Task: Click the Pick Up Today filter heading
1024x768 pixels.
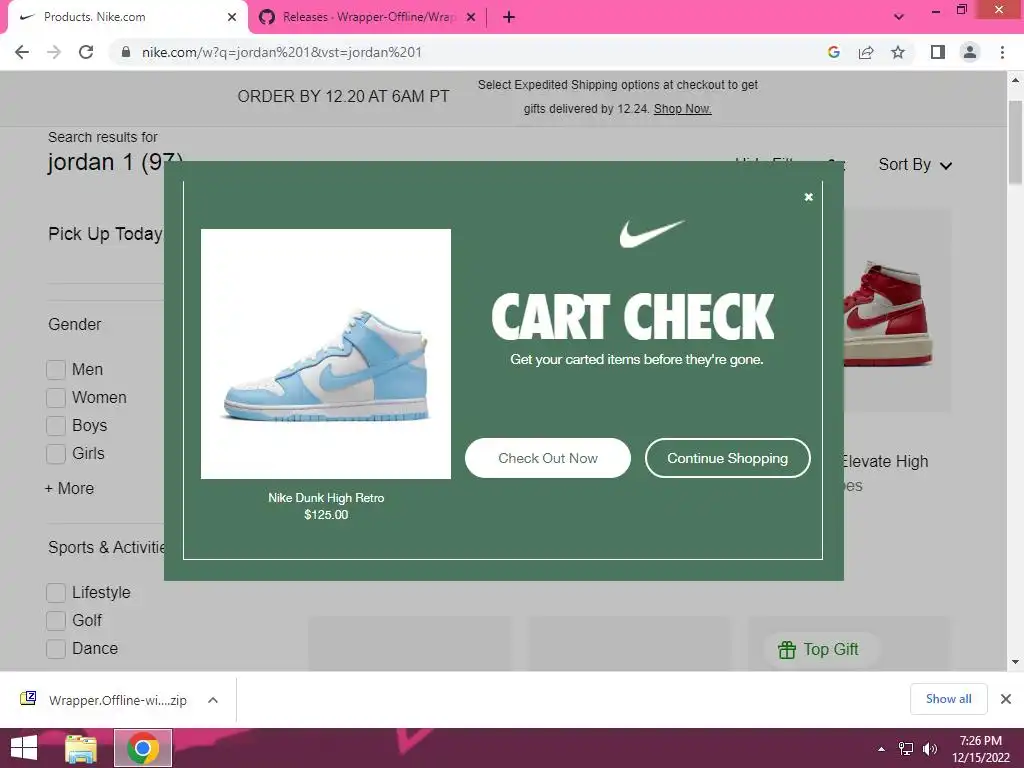Action: (x=105, y=234)
